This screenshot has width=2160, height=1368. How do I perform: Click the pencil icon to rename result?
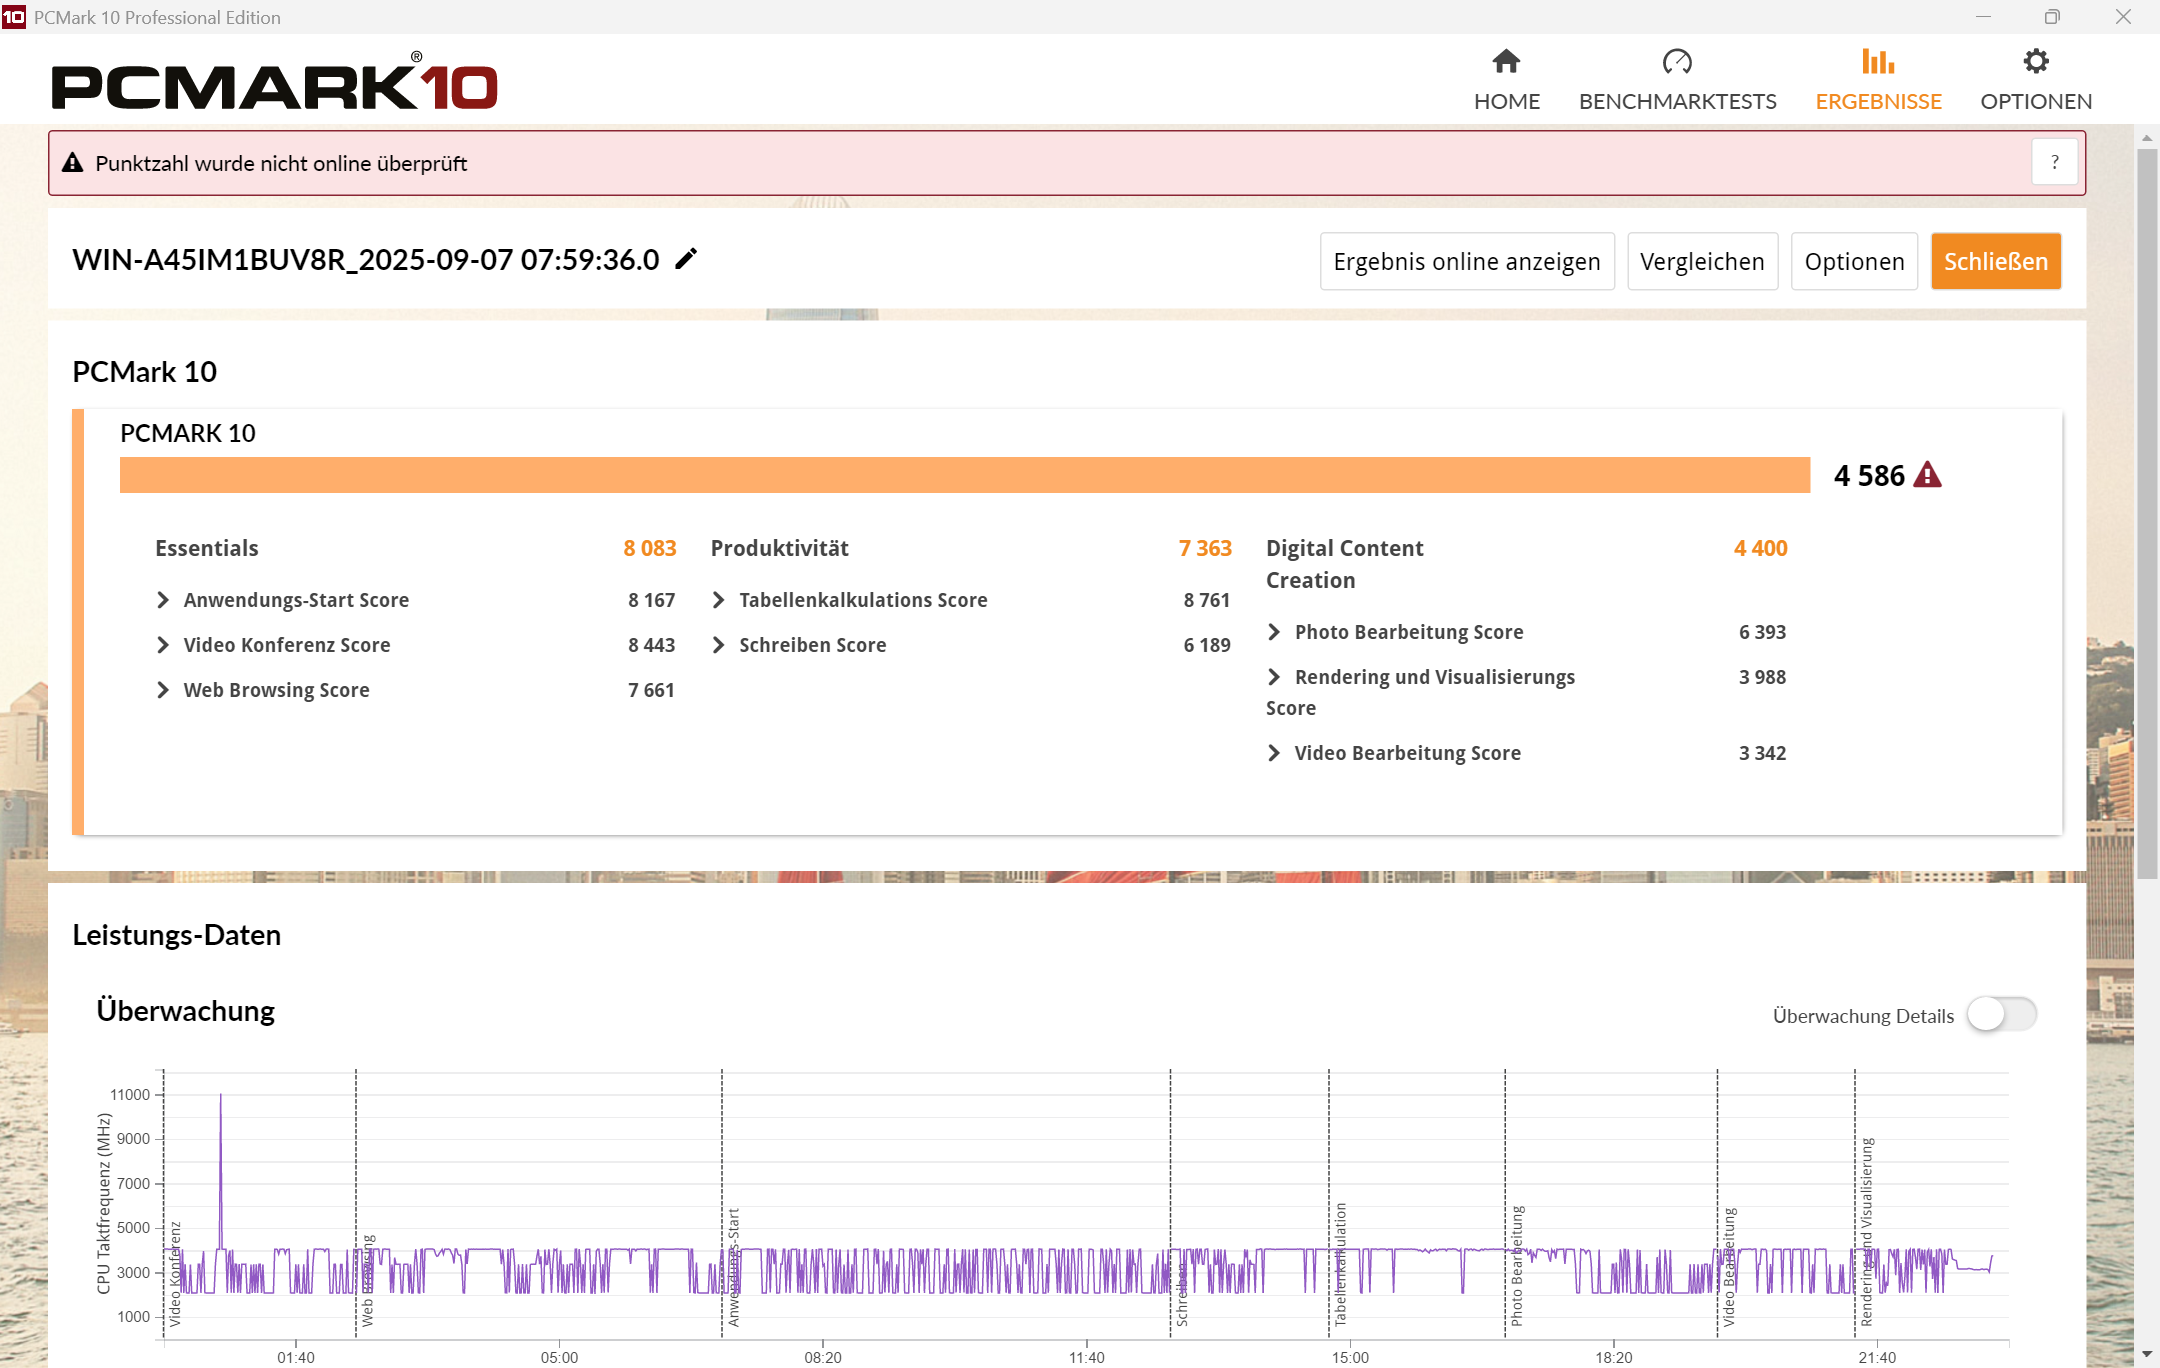(686, 259)
